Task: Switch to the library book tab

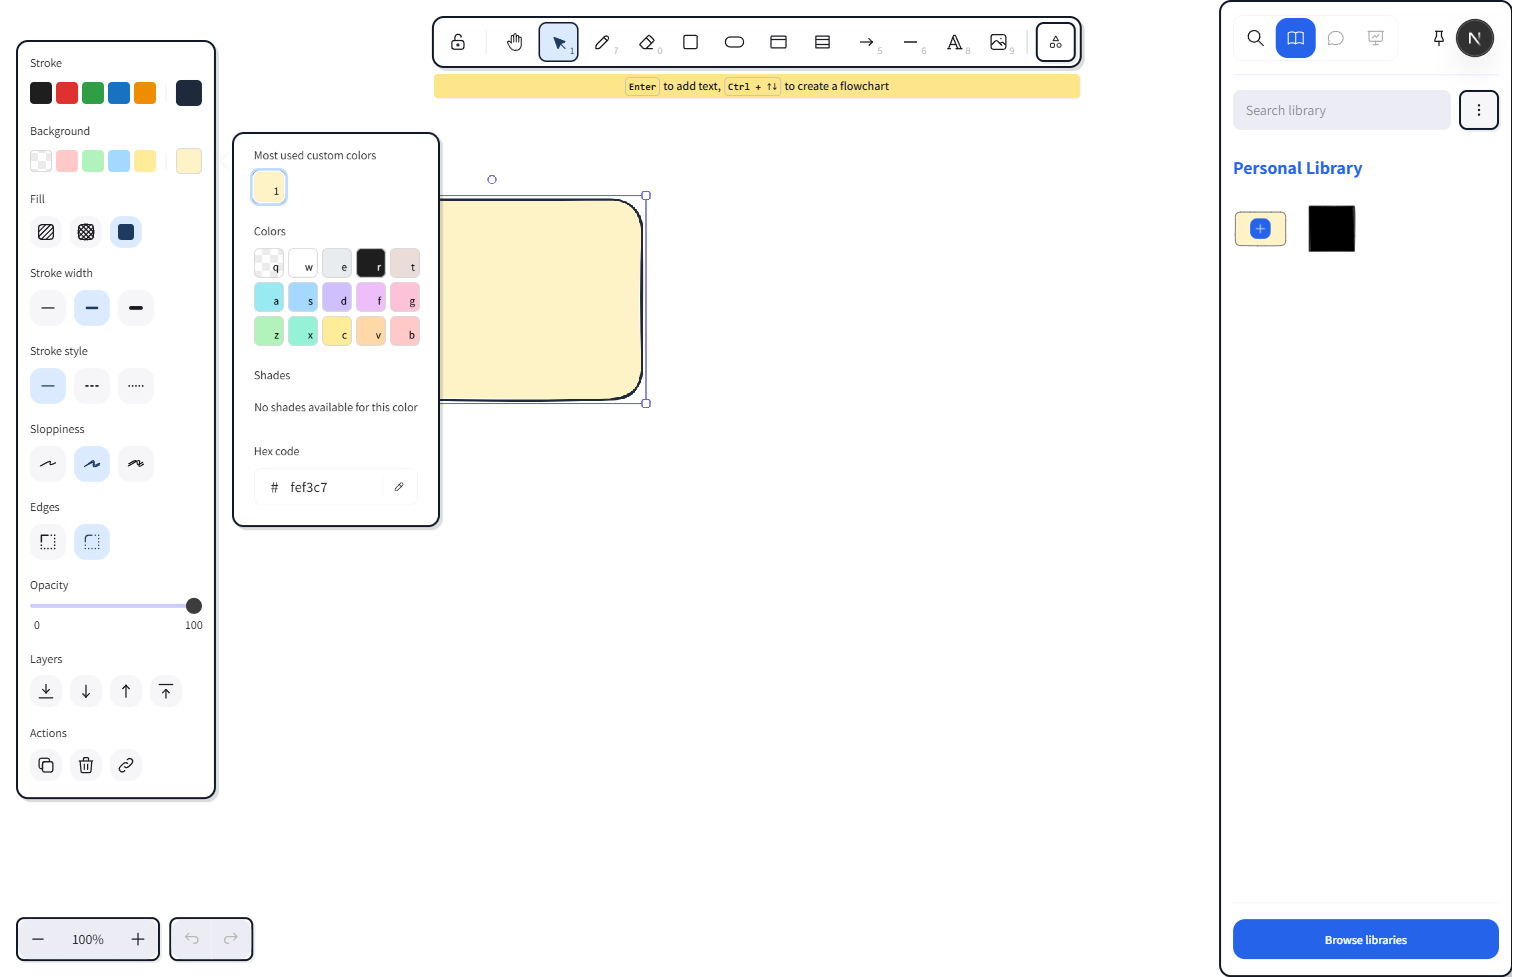Action: 1295,38
